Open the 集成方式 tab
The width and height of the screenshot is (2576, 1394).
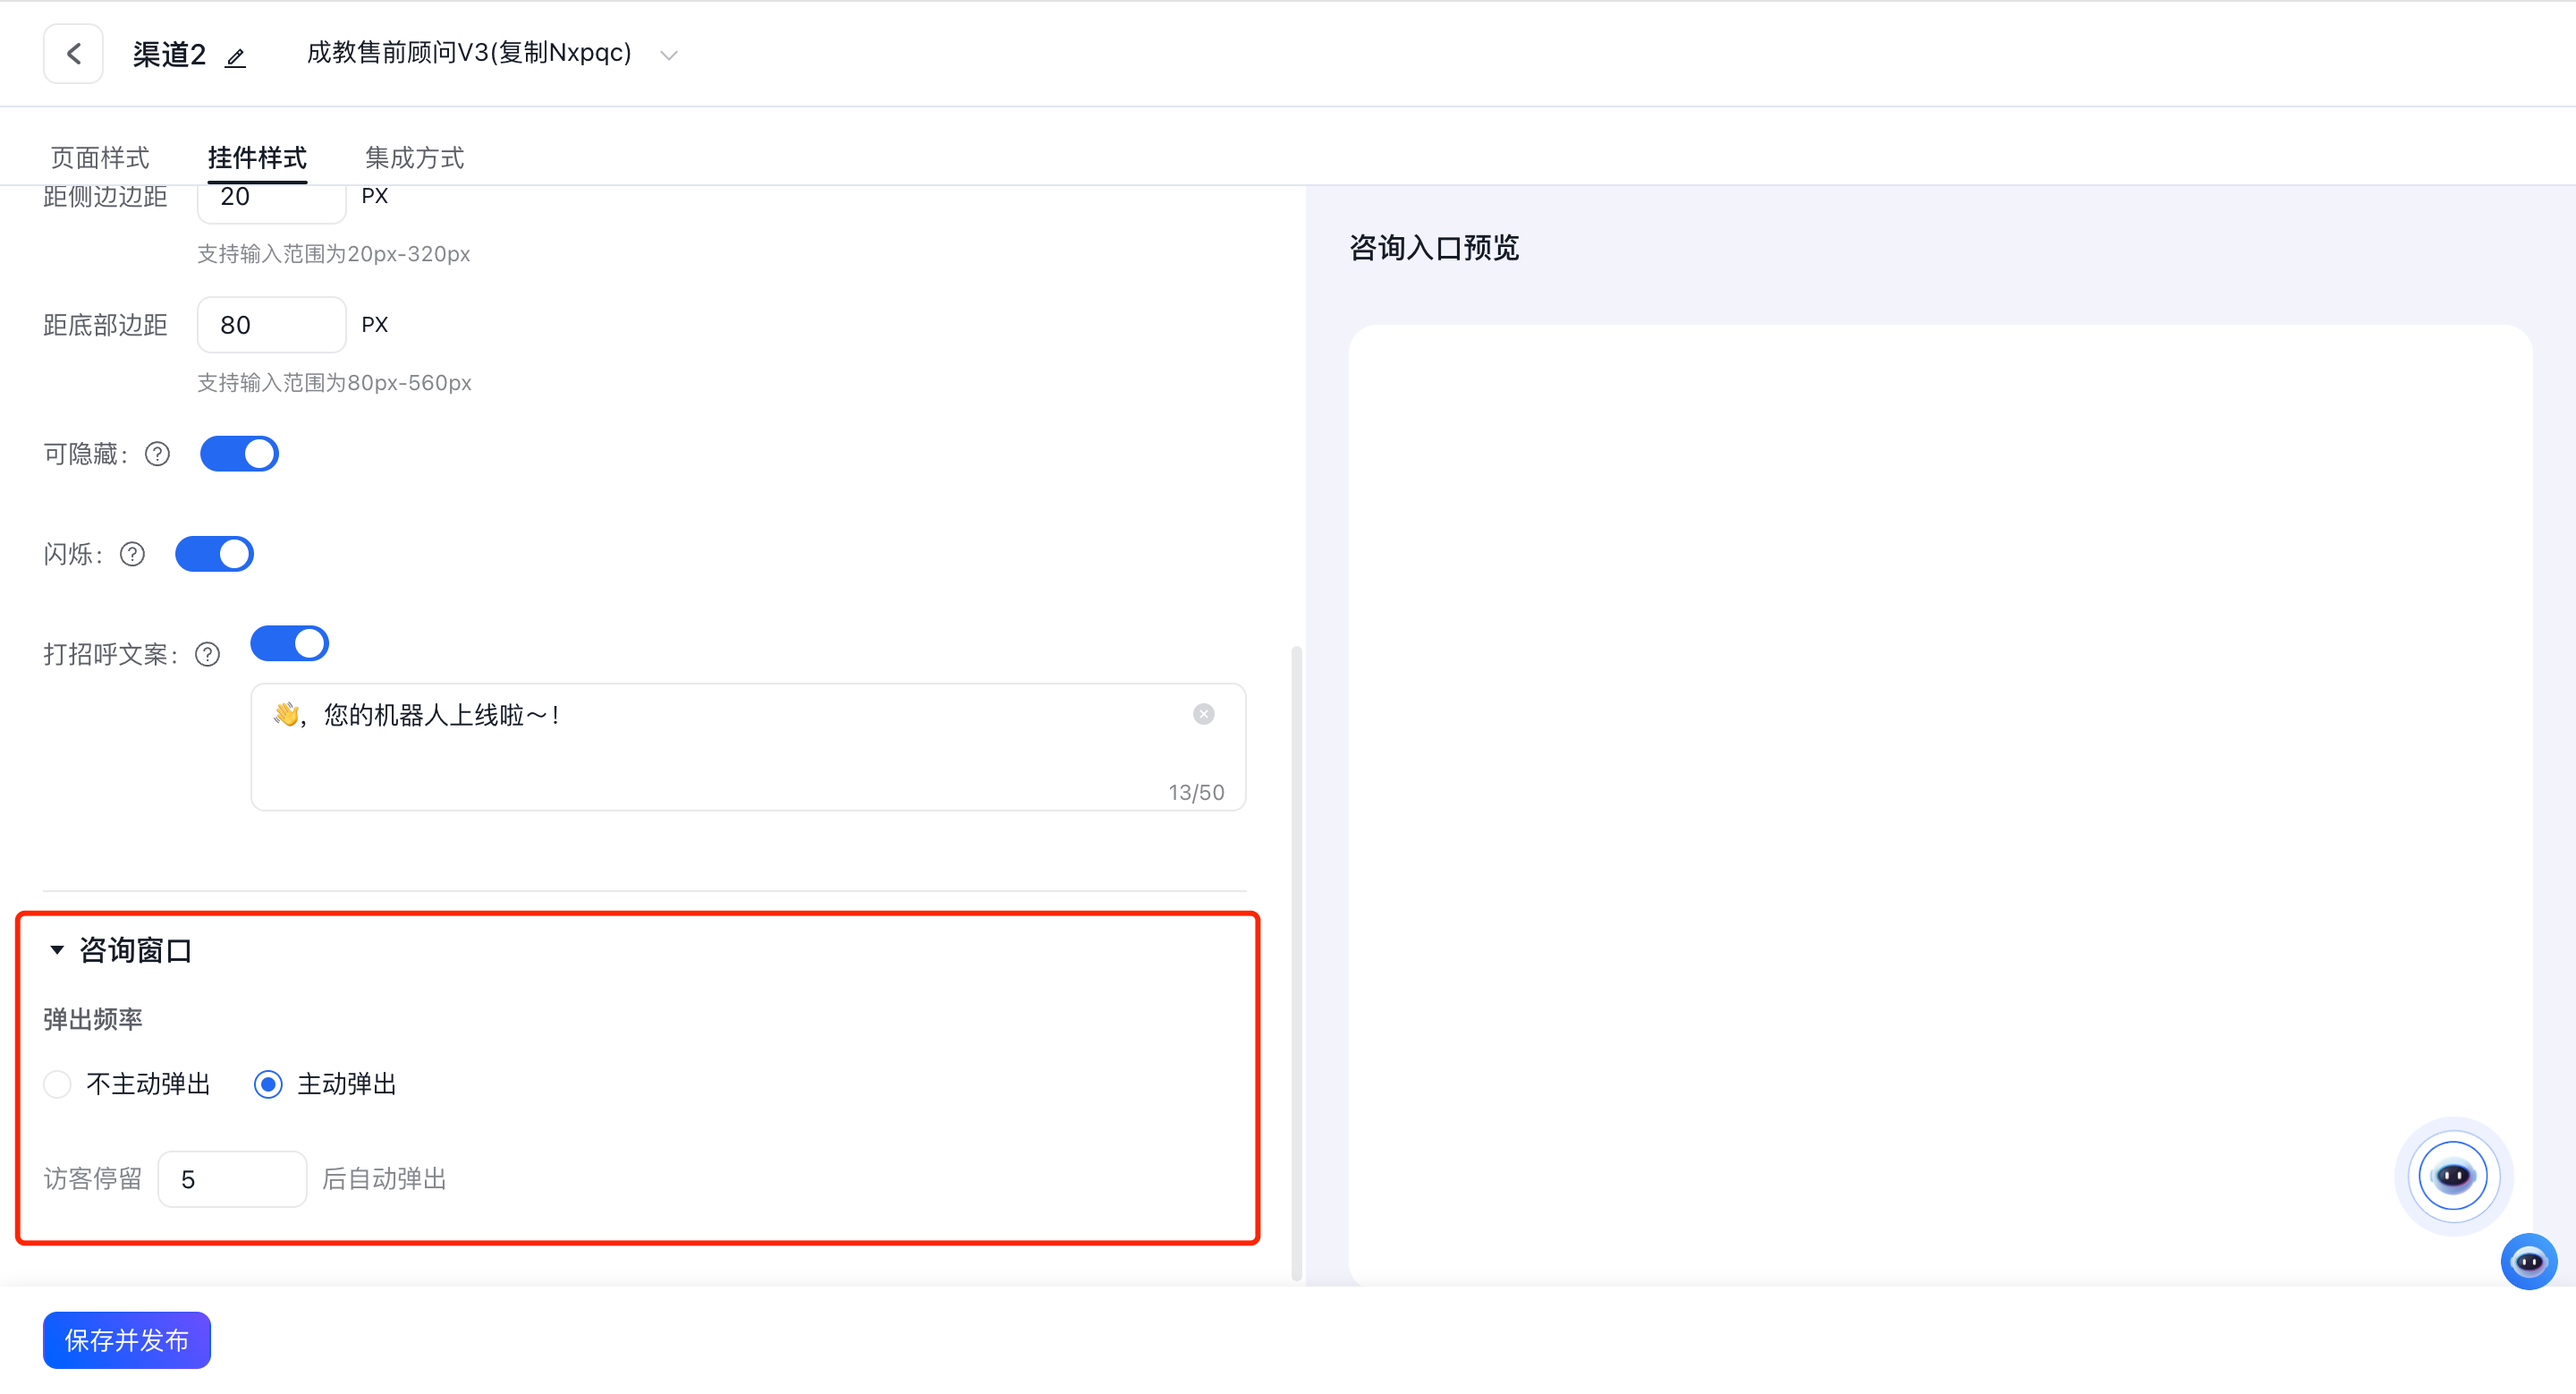[x=414, y=157]
